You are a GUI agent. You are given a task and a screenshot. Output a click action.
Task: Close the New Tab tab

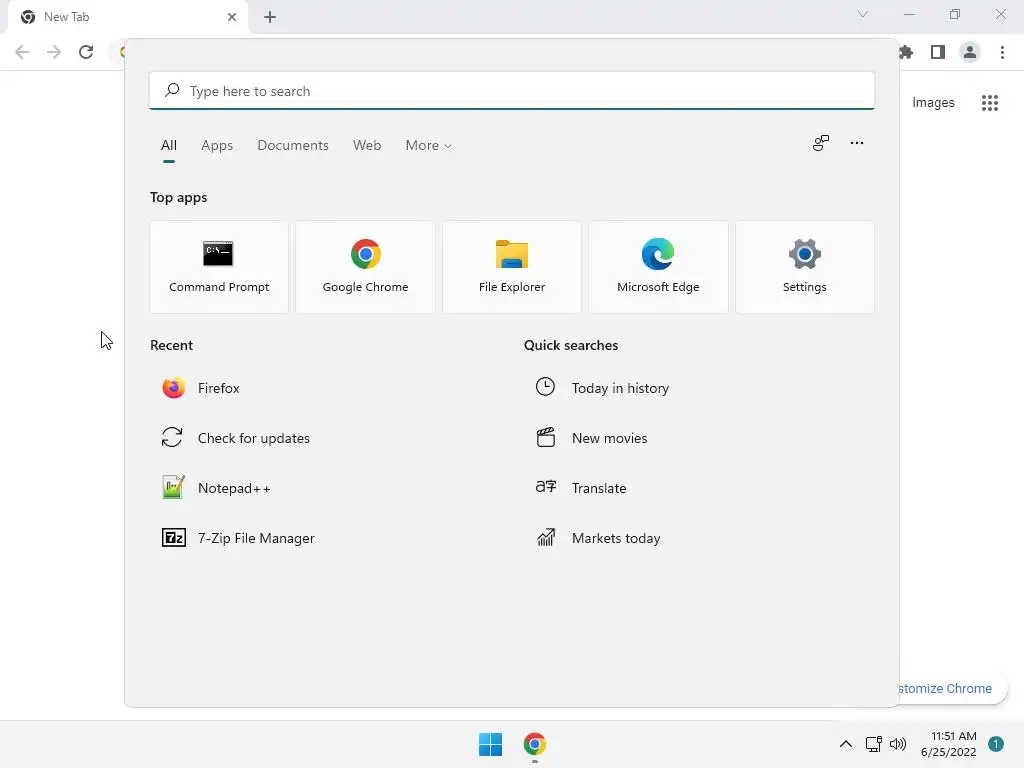232,17
